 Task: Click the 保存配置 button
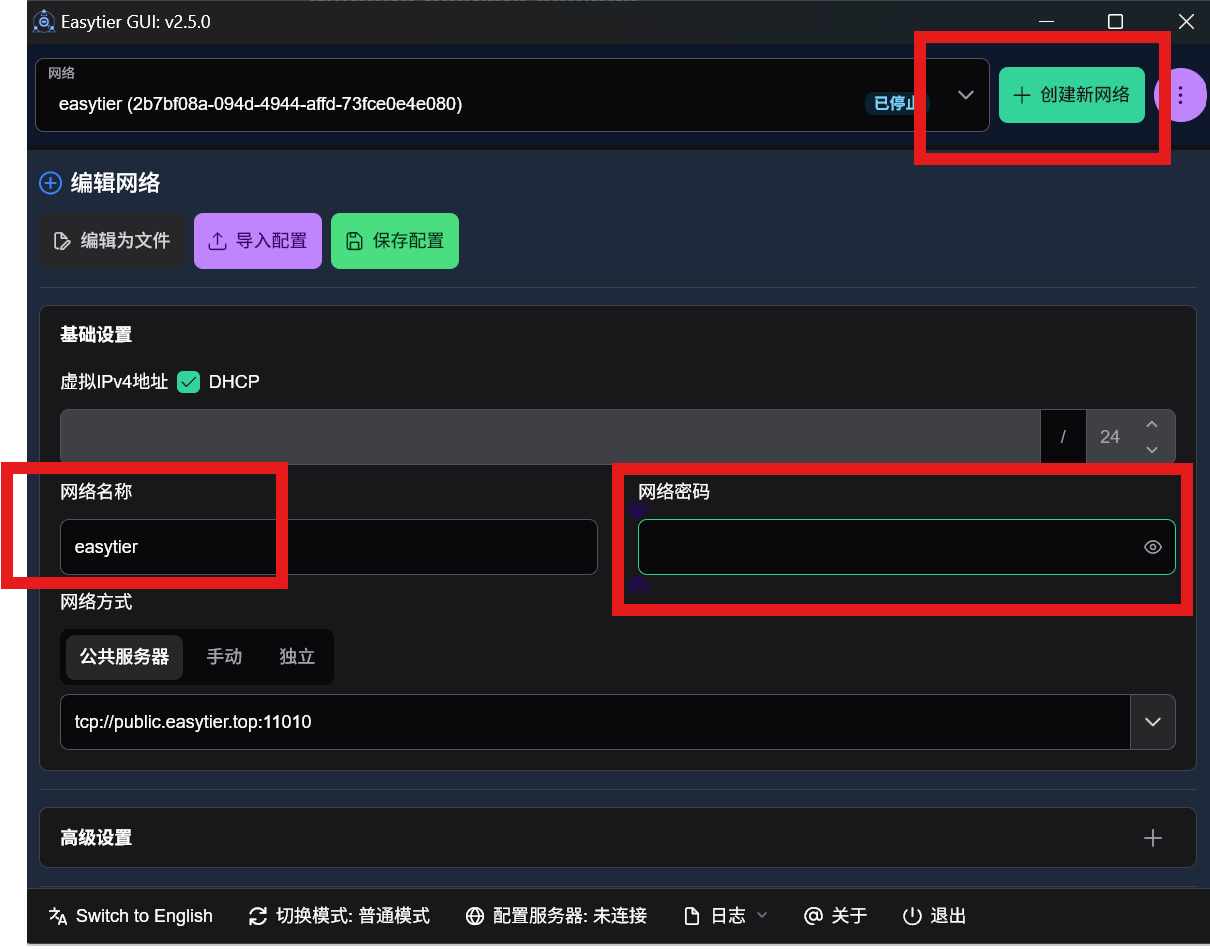tap(394, 241)
